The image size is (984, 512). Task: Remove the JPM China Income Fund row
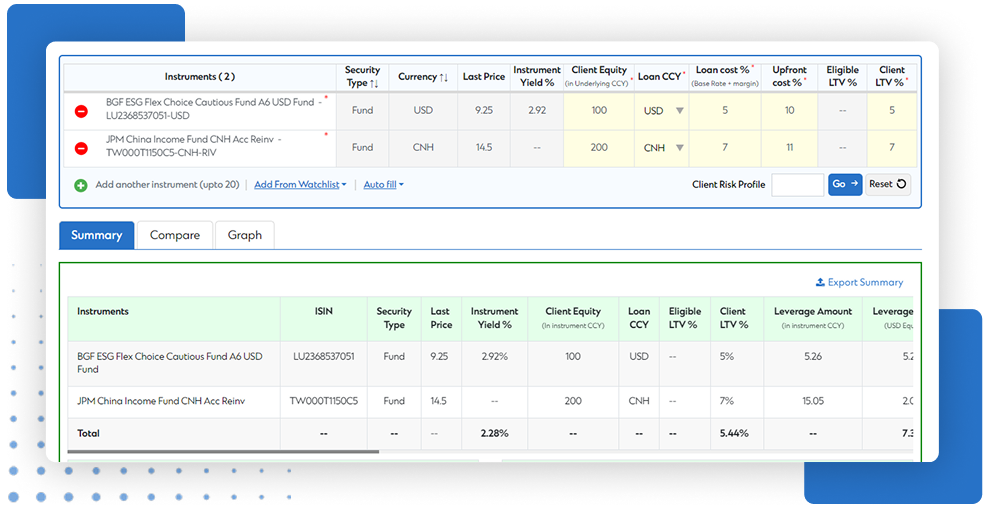(81, 148)
